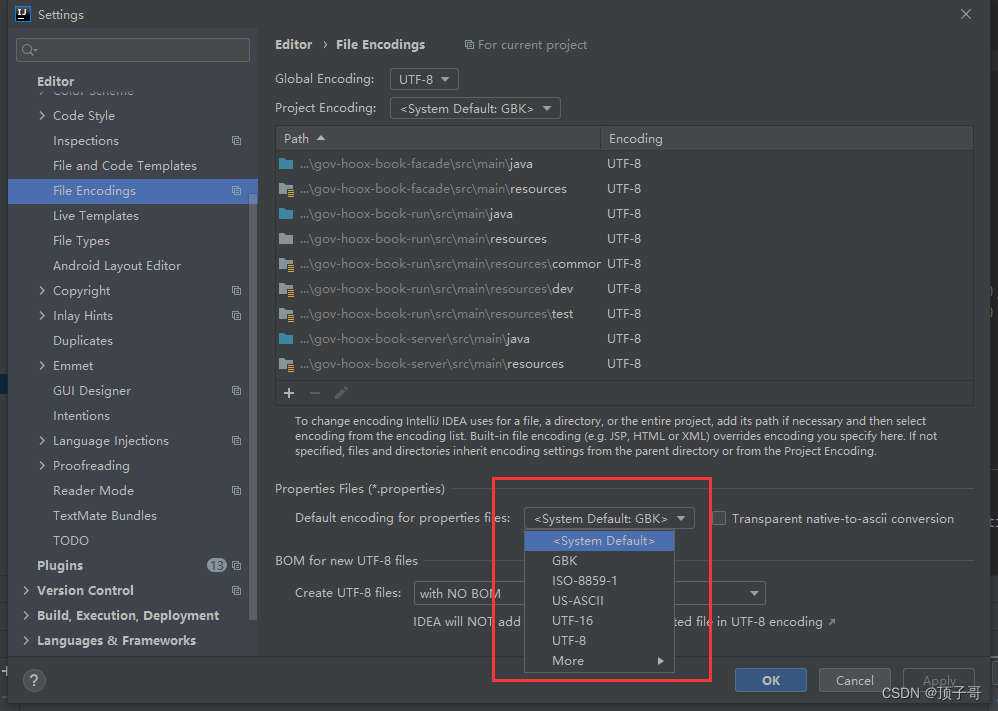Screen dimensions: 998x711
Task: Click the project-level icon next to Inlay Hints
Action: coord(237,316)
